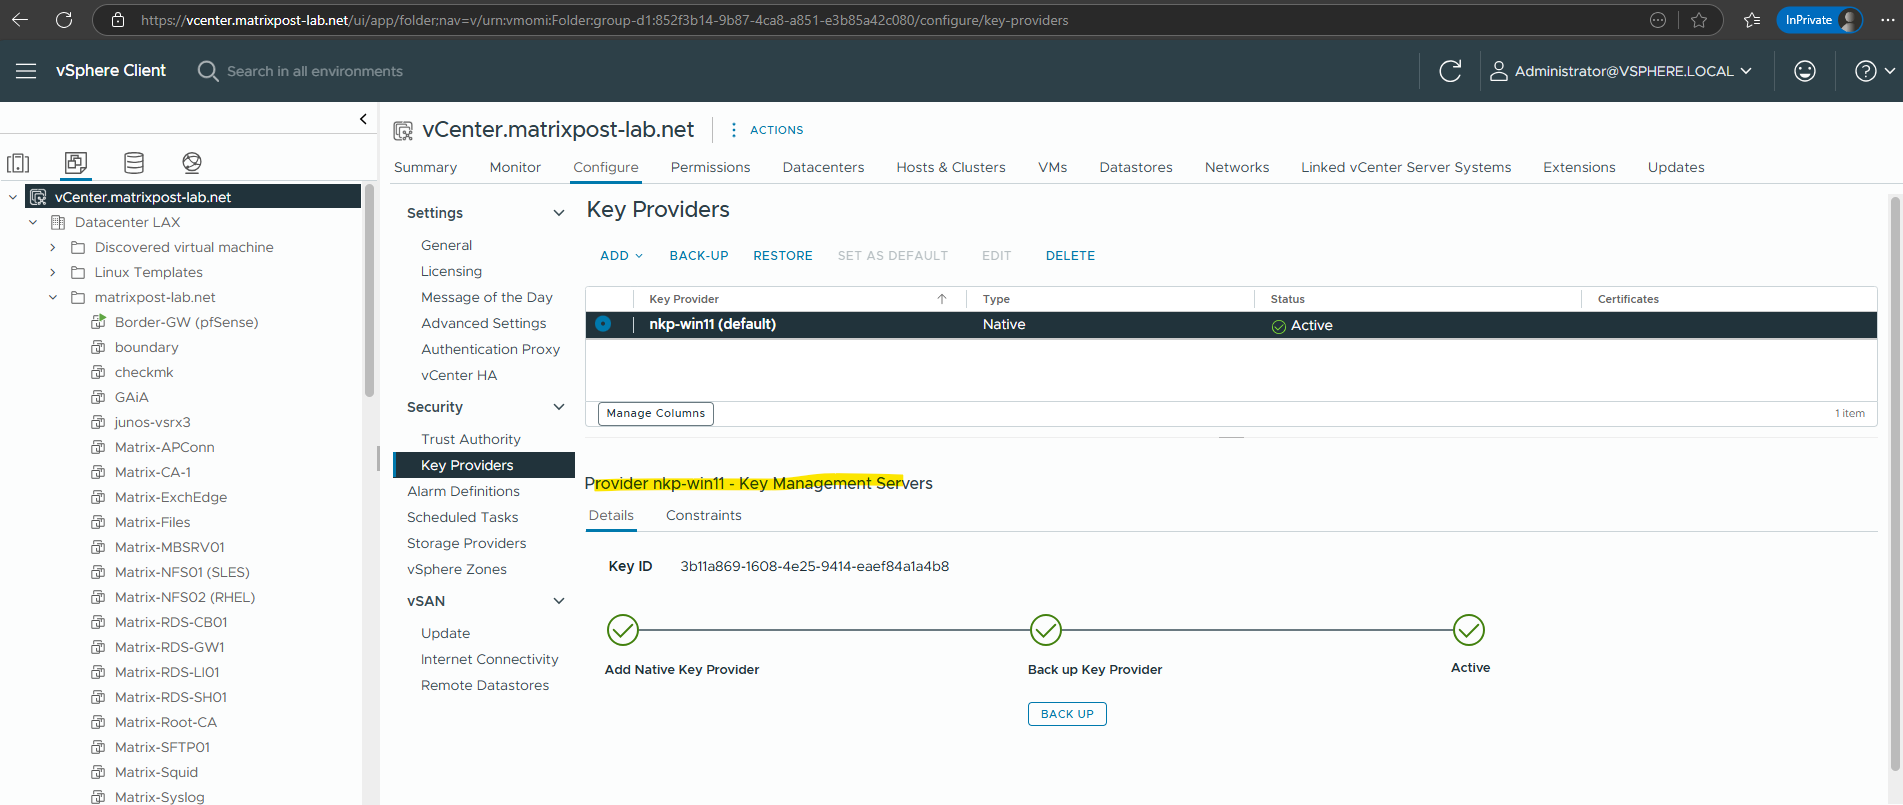Select the Matrix-Root-CA VM

[x=165, y=722]
